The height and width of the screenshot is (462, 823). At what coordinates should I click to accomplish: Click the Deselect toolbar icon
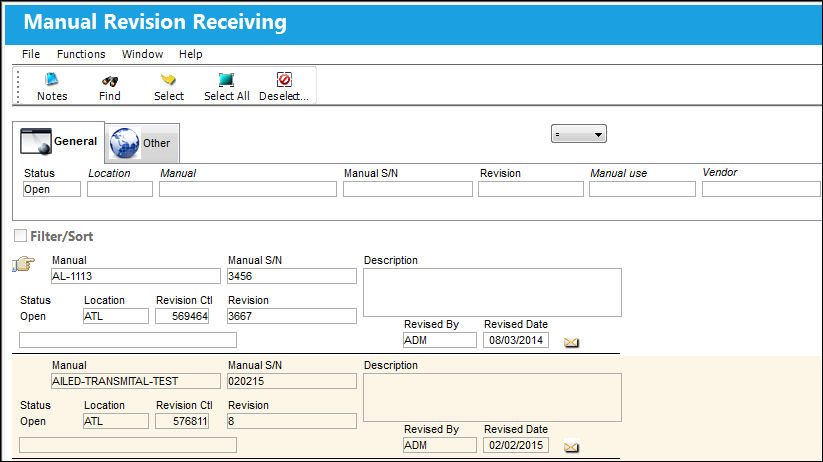[284, 80]
